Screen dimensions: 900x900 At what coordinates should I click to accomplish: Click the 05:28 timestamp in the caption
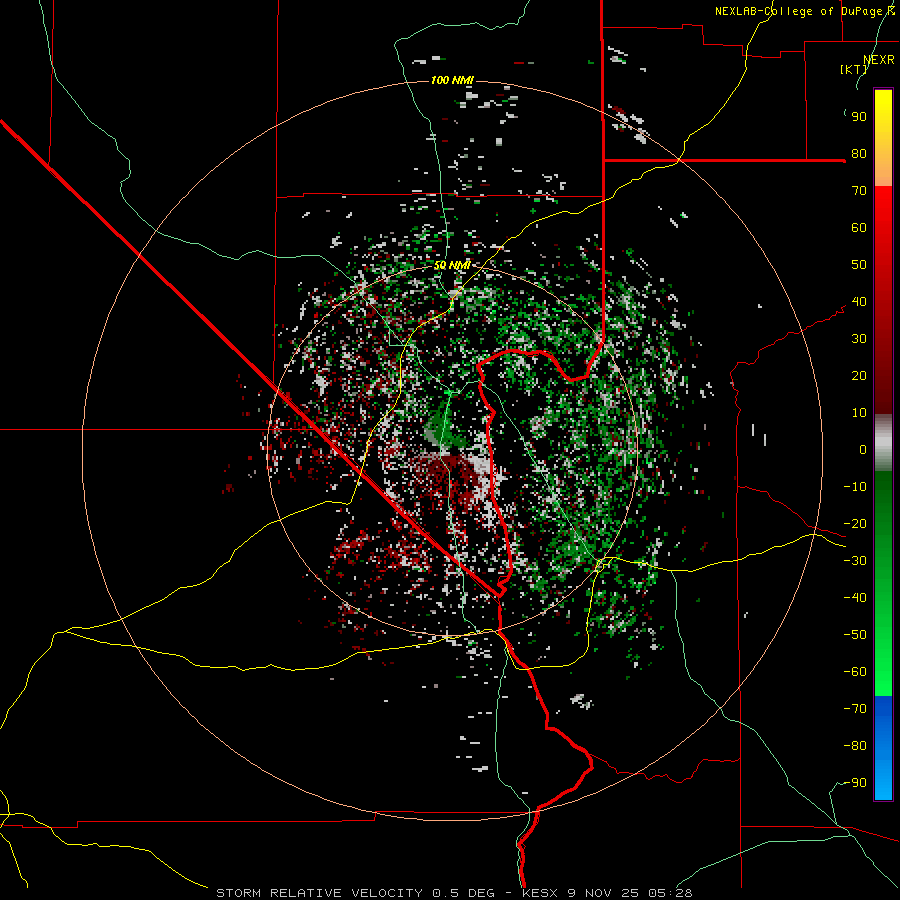tap(671, 893)
